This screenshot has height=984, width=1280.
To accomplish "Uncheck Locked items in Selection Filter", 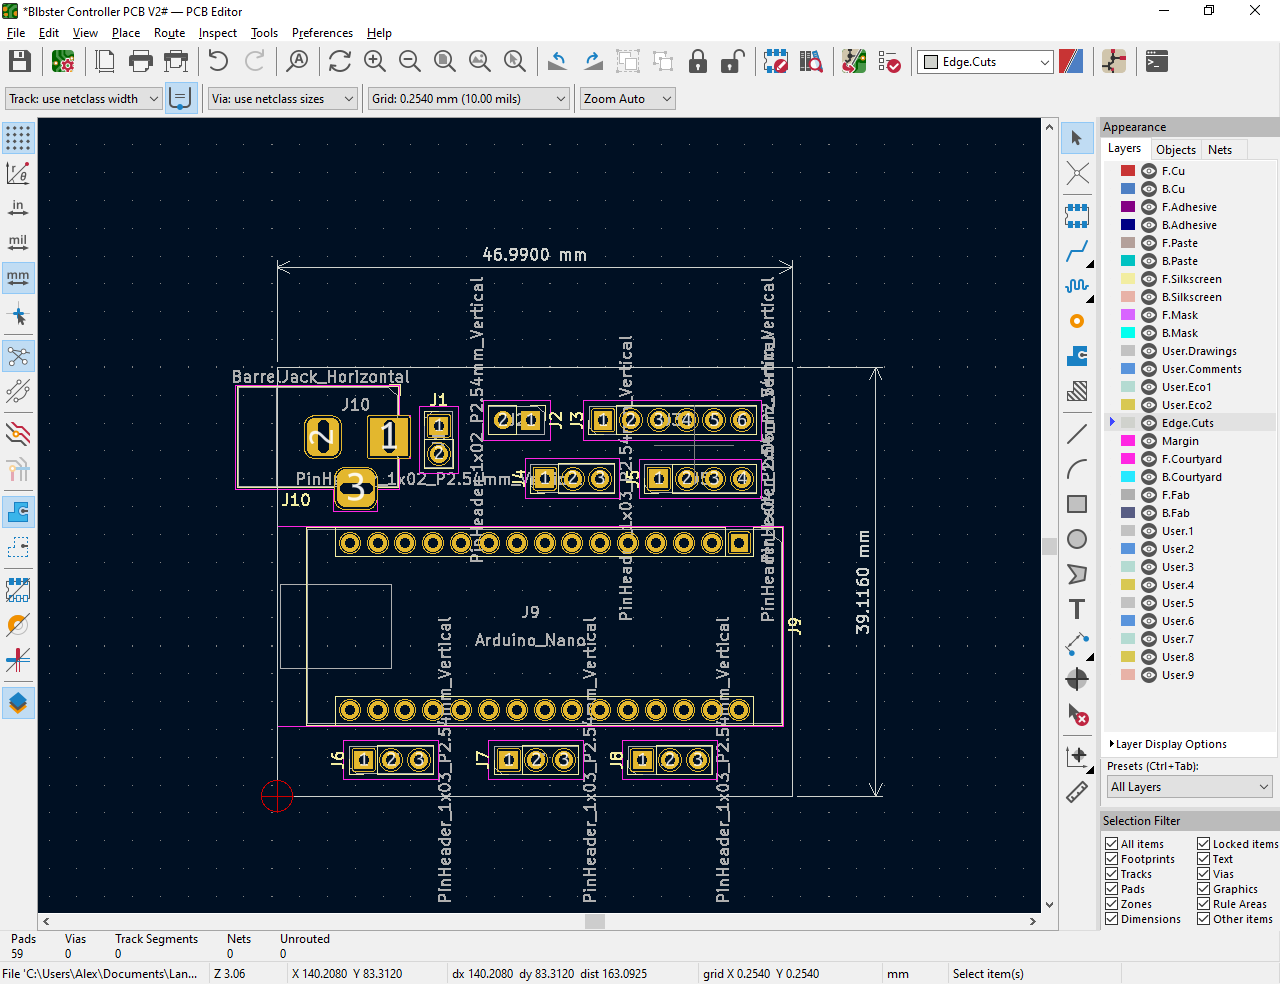I will click(1203, 844).
